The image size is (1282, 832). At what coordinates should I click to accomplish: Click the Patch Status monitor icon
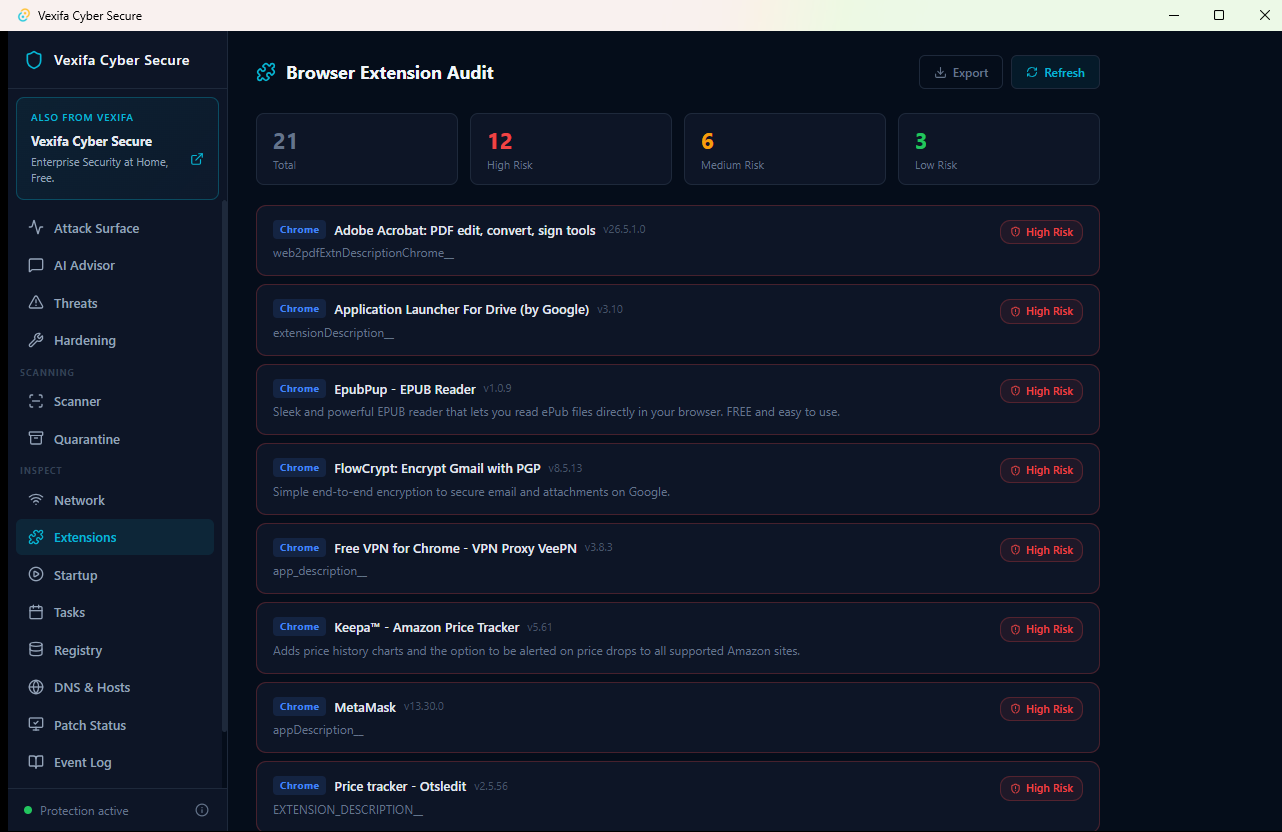pyautogui.click(x=36, y=725)
